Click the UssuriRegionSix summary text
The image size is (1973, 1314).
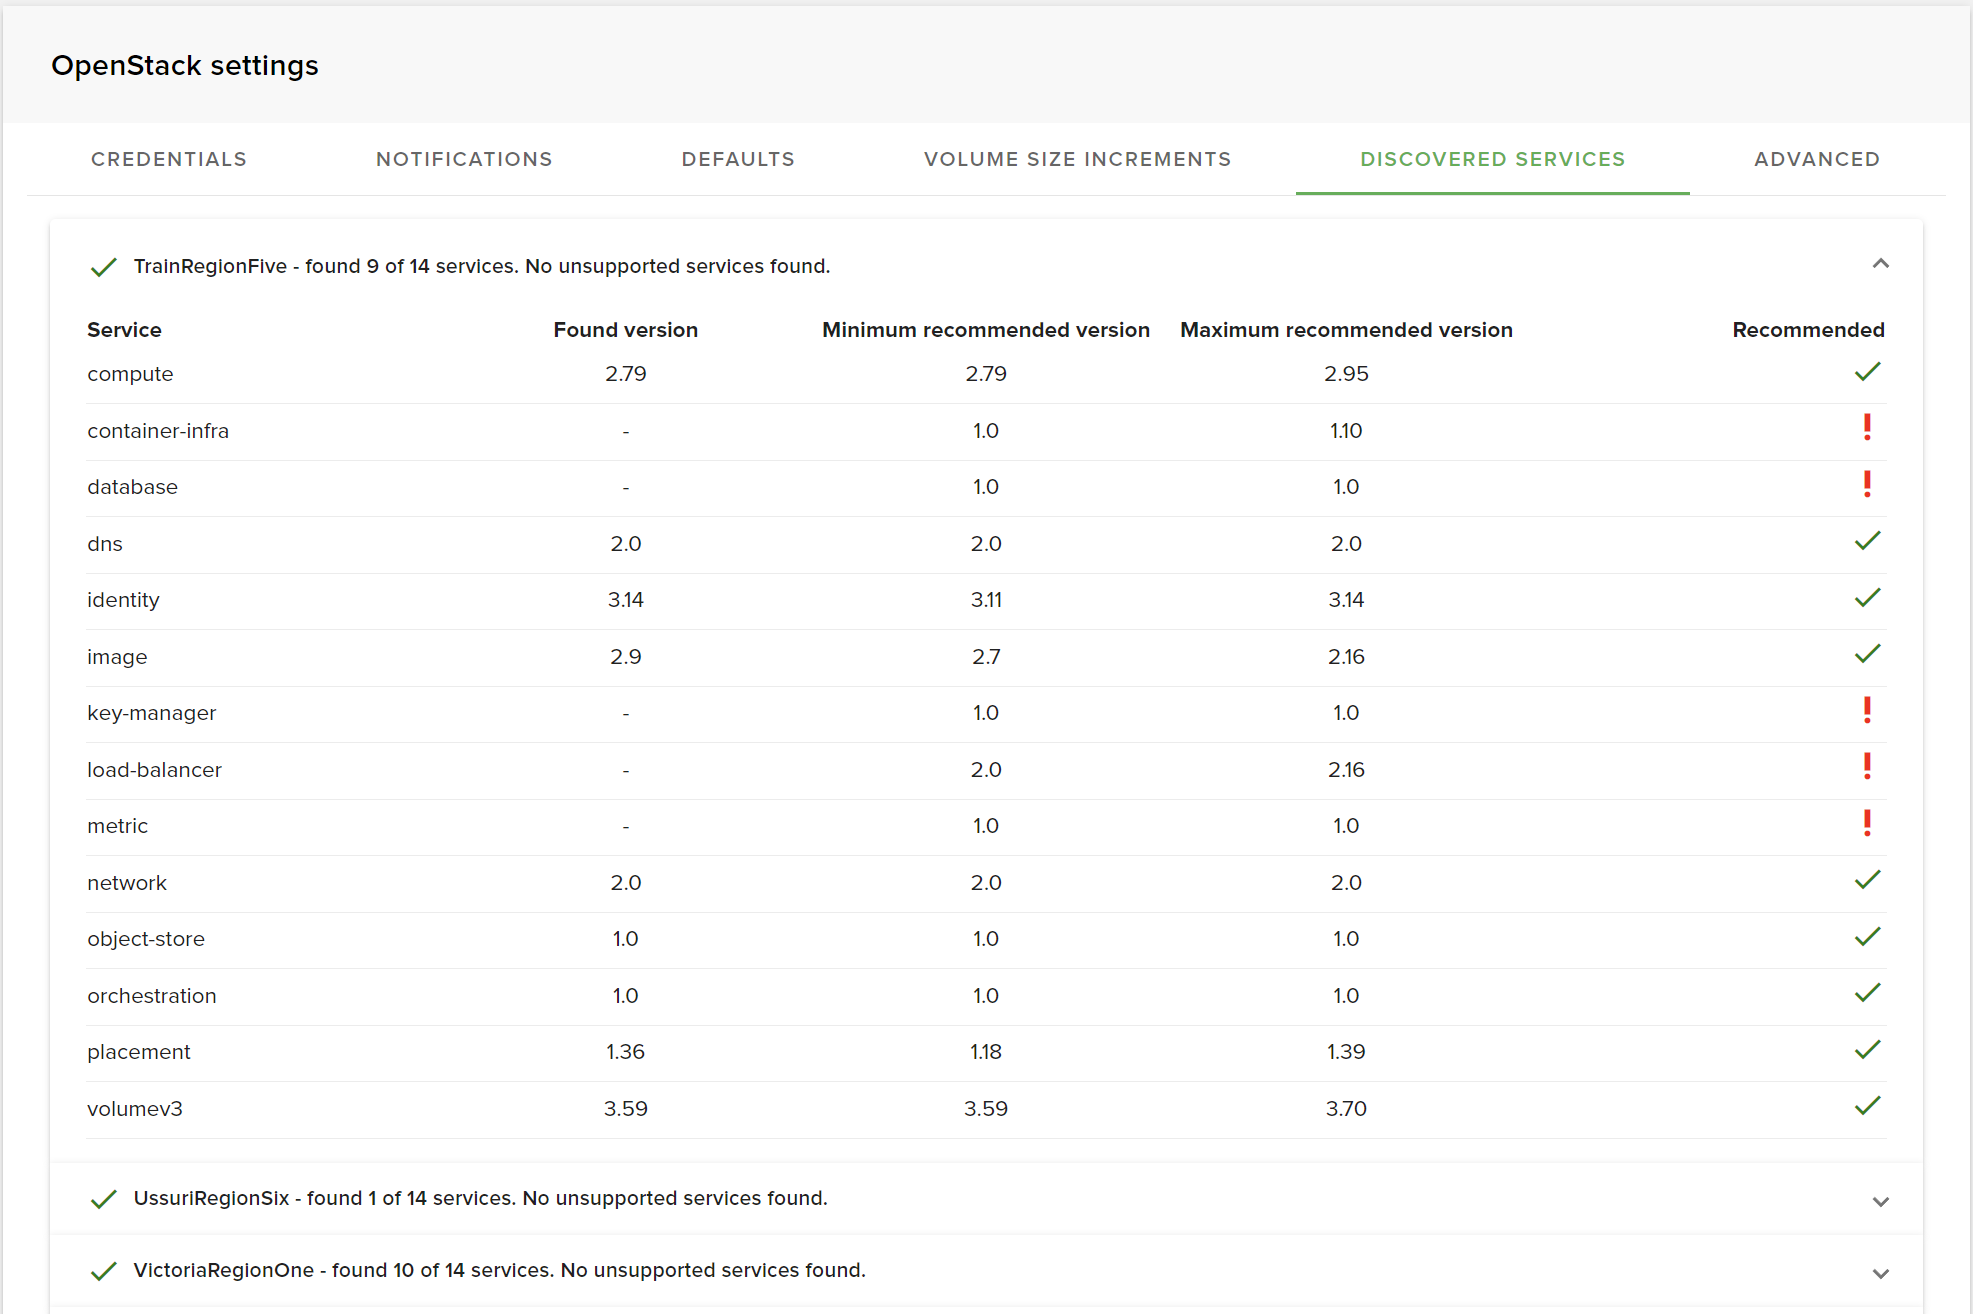tap(480, 1198)
